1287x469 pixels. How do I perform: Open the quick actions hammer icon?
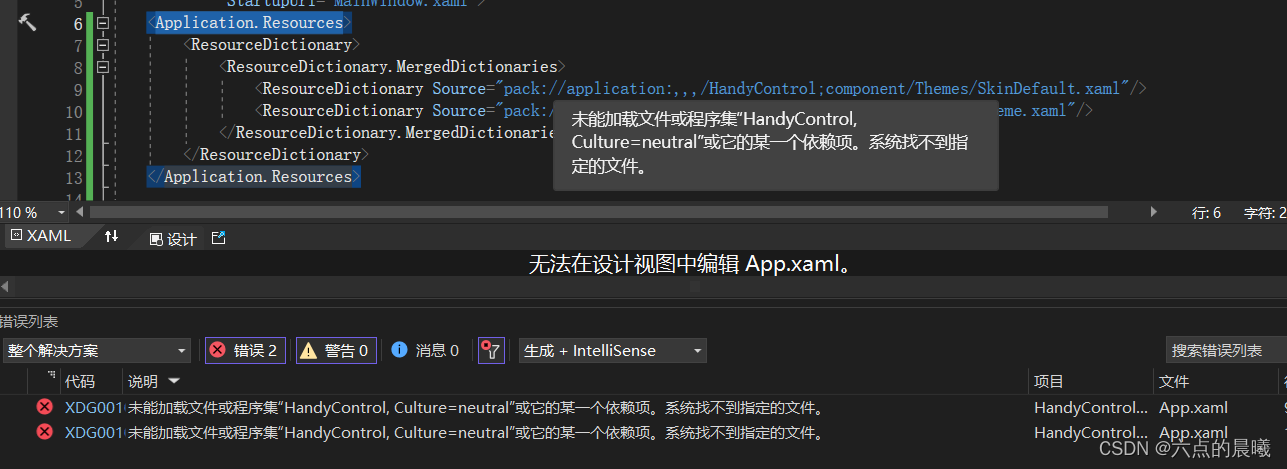coord(27,22)
